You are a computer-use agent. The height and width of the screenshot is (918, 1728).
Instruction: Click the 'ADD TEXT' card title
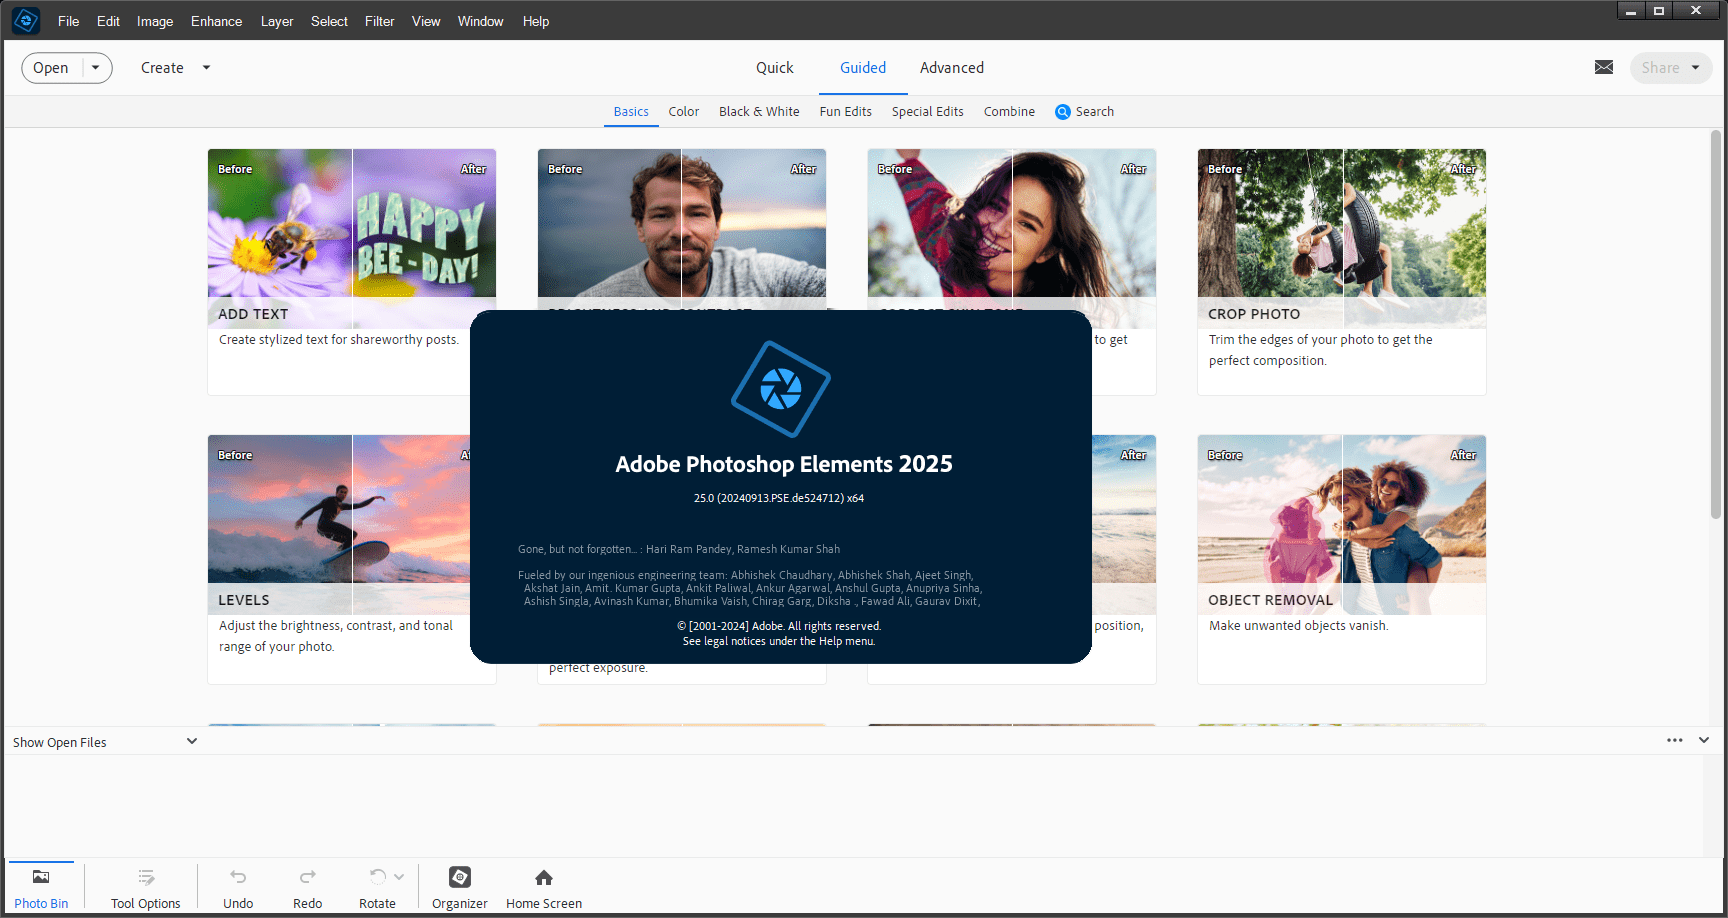(x=253, y=314)
